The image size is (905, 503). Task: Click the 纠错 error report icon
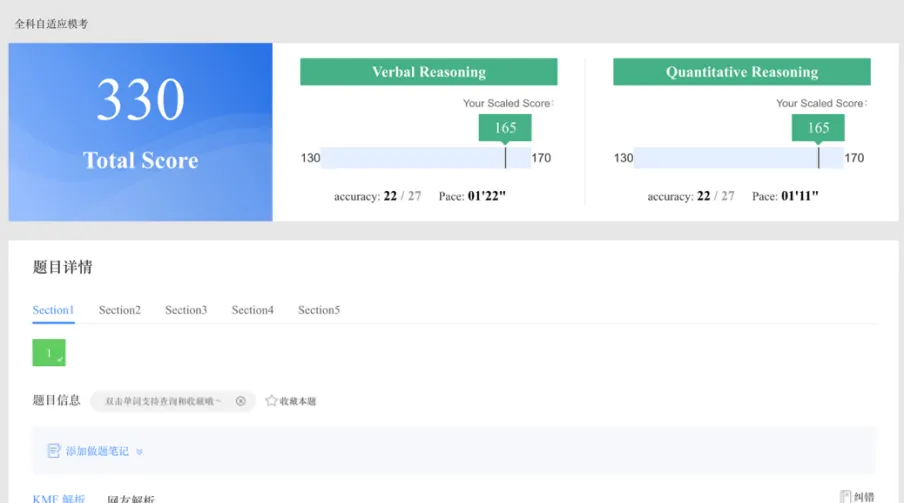click(x=846, y=496)
